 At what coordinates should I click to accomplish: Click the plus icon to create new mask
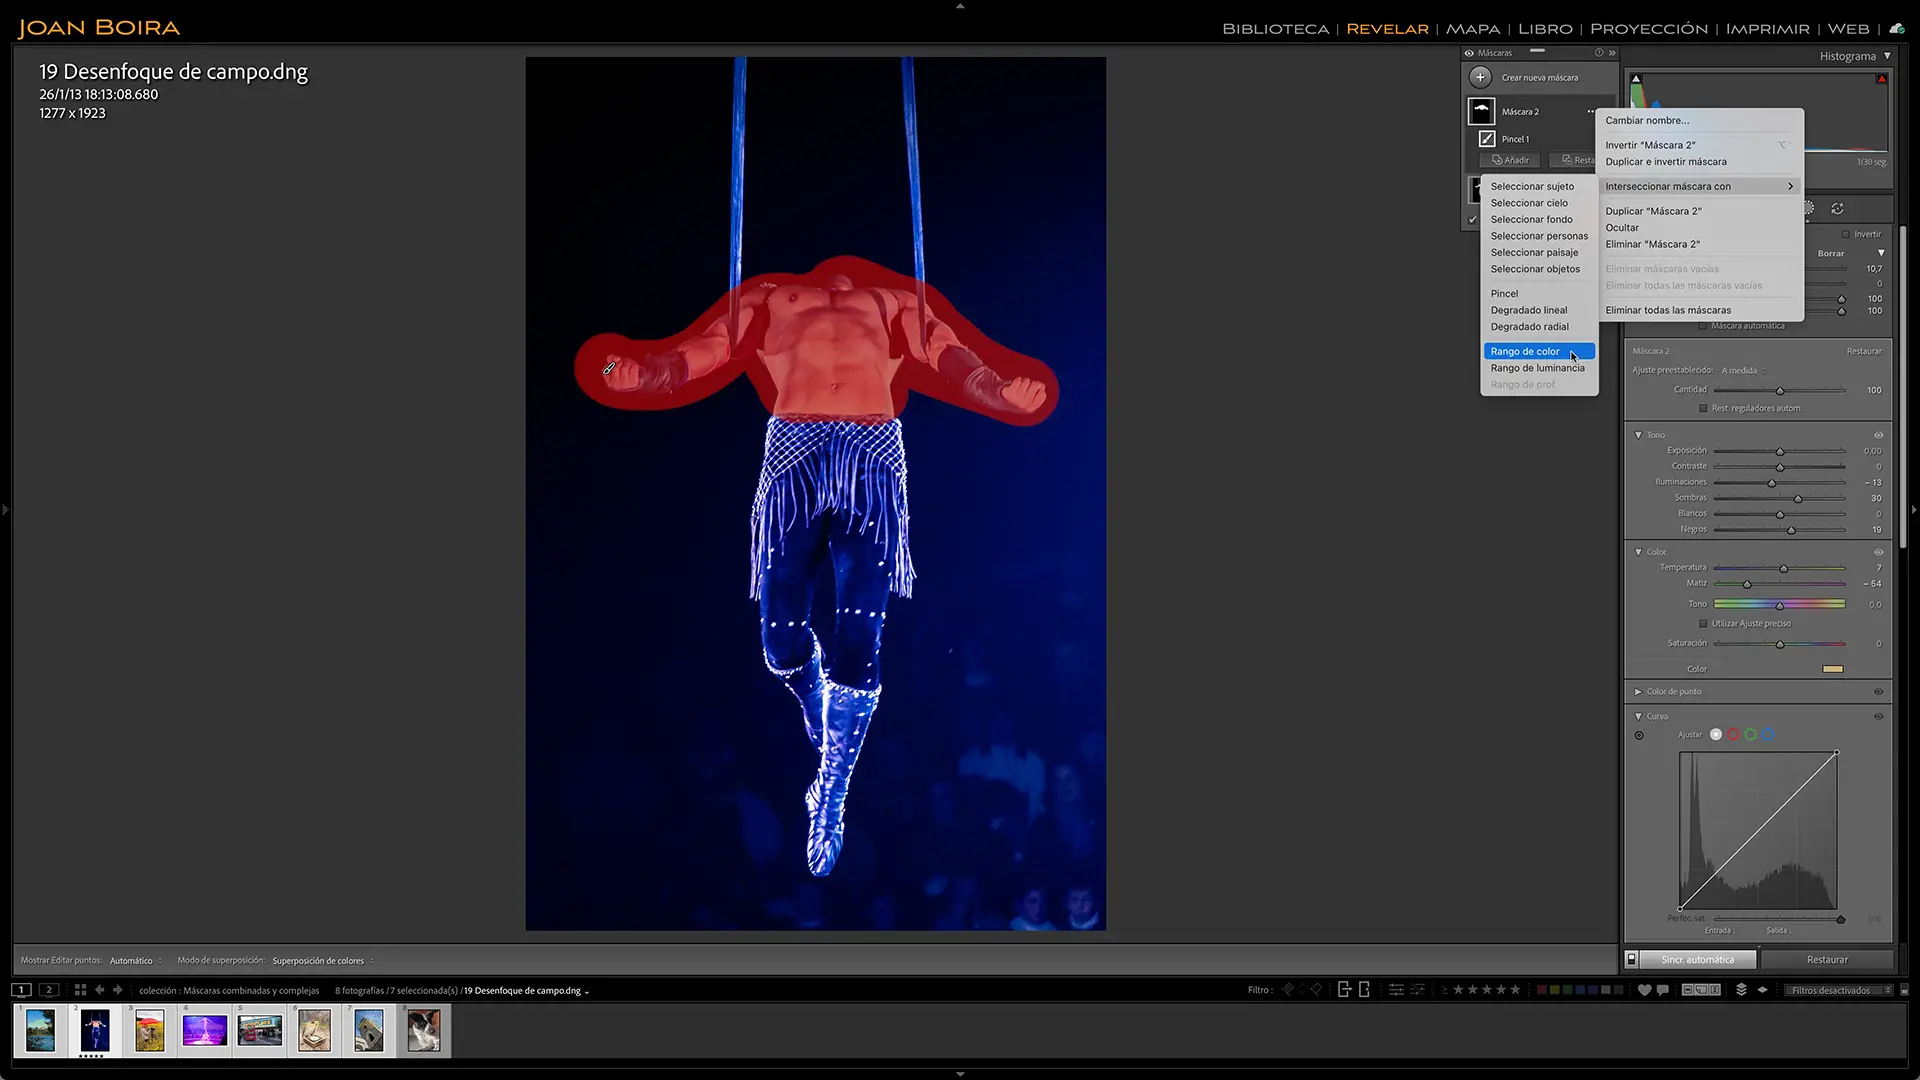(1480, 77)
